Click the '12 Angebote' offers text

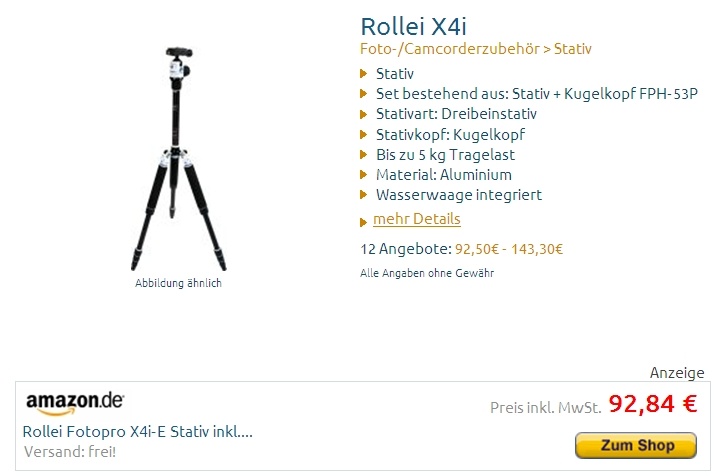tap(406, 249)
